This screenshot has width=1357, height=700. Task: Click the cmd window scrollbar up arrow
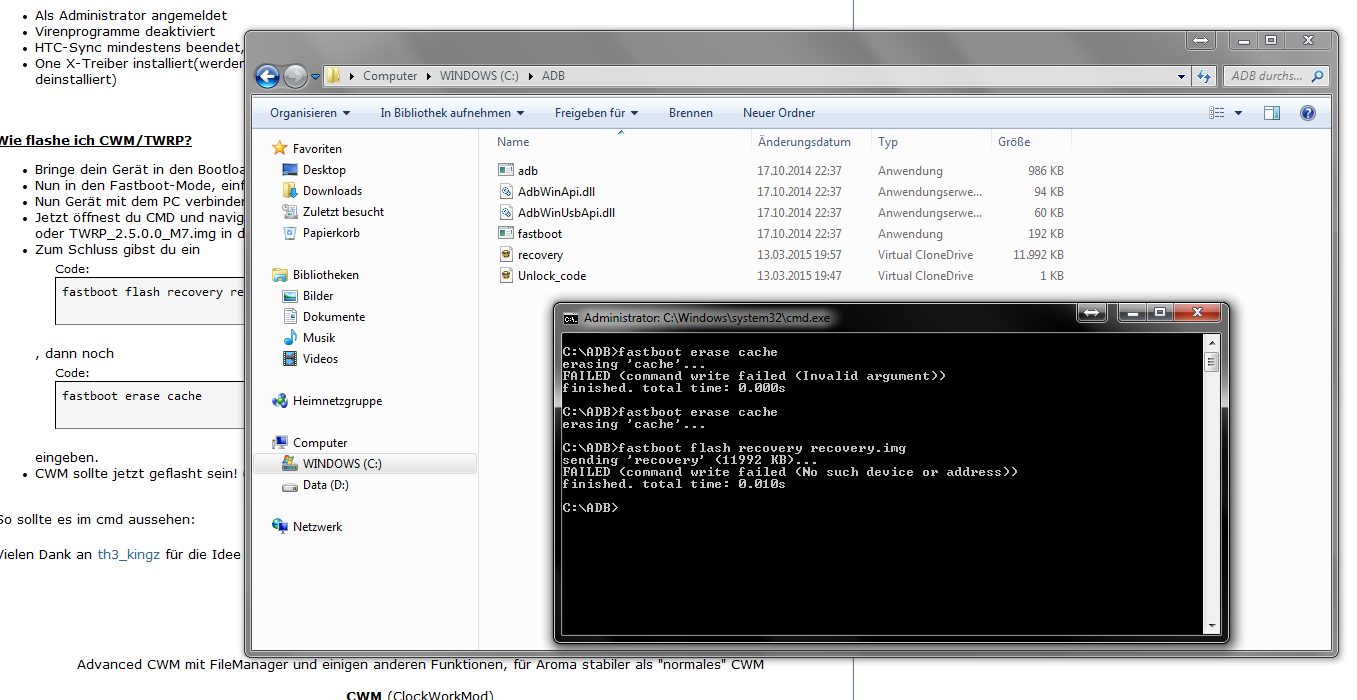click(1211, 342)
